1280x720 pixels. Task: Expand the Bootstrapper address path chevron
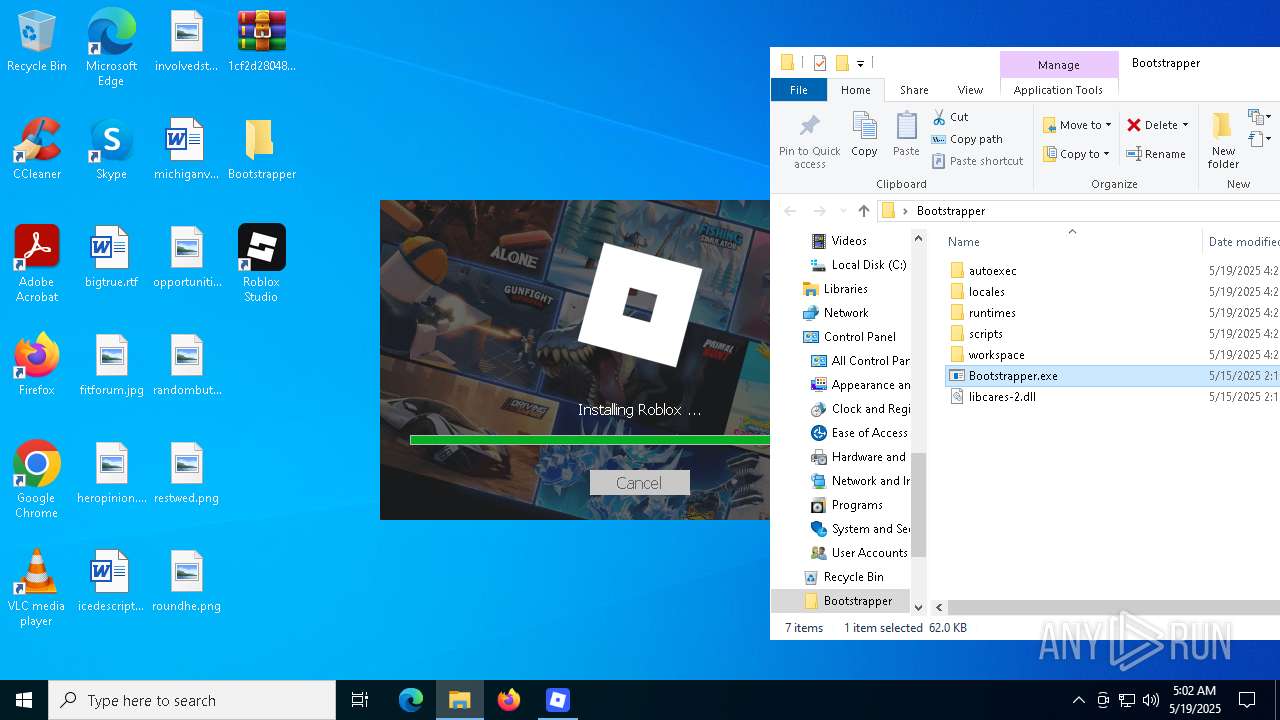tap(905, 211)
